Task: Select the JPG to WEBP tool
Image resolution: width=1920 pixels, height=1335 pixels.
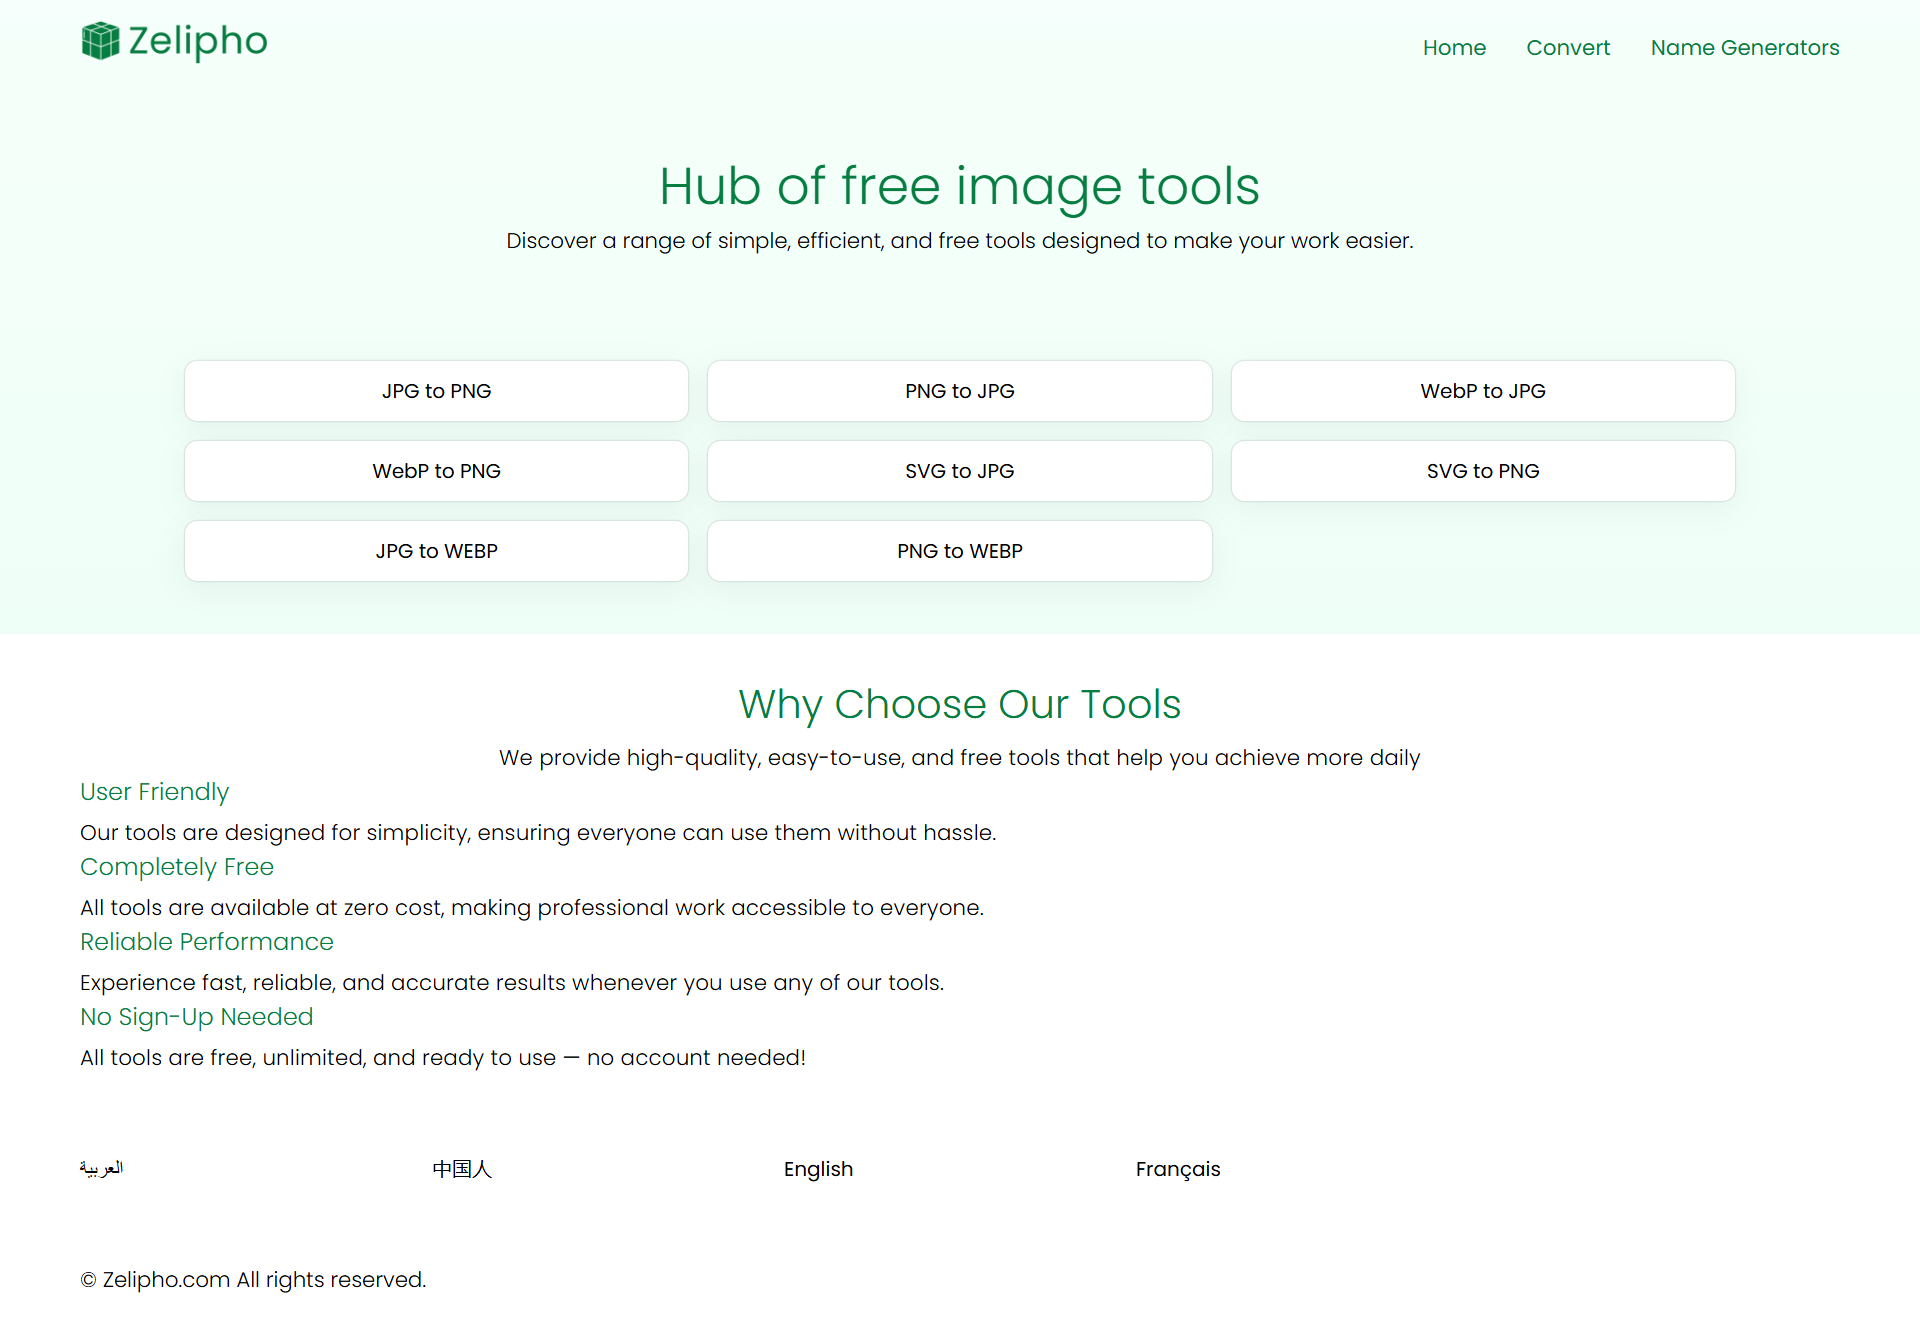Action: click(435, 550)
